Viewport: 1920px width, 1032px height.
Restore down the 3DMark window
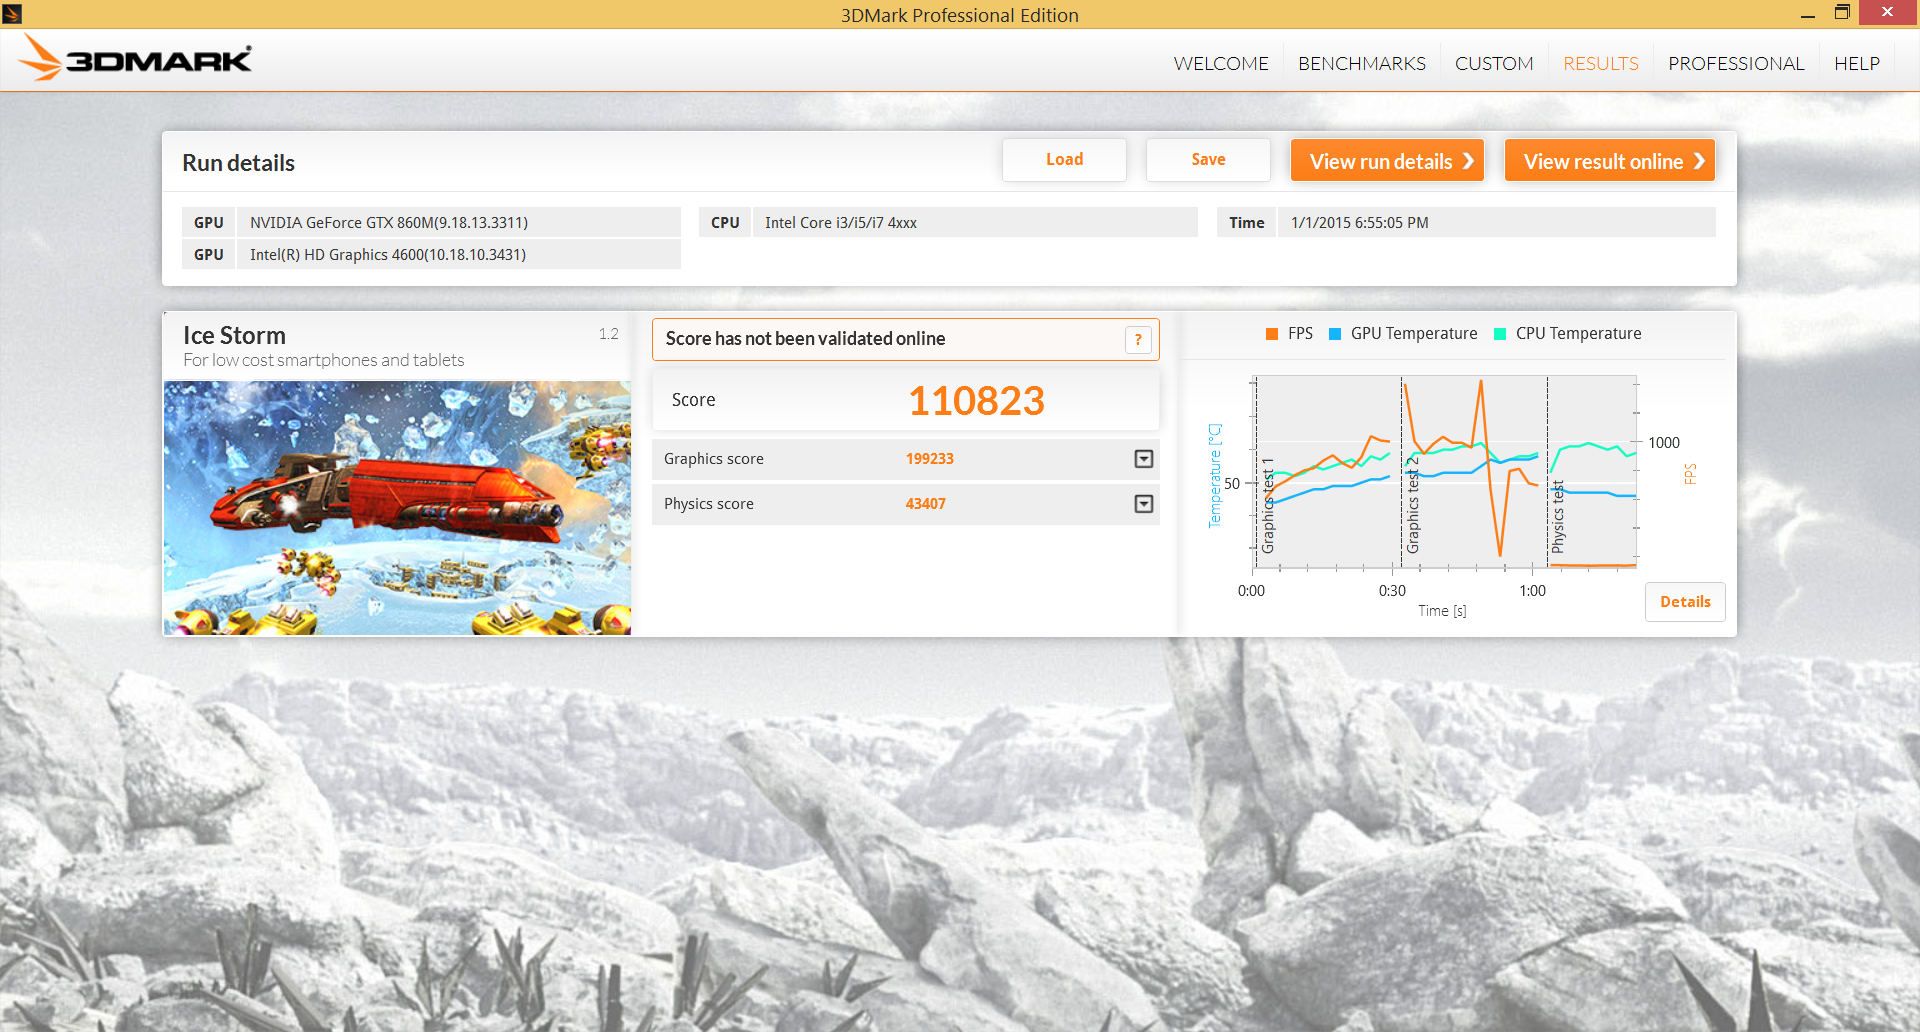[x=1842, y=12]
